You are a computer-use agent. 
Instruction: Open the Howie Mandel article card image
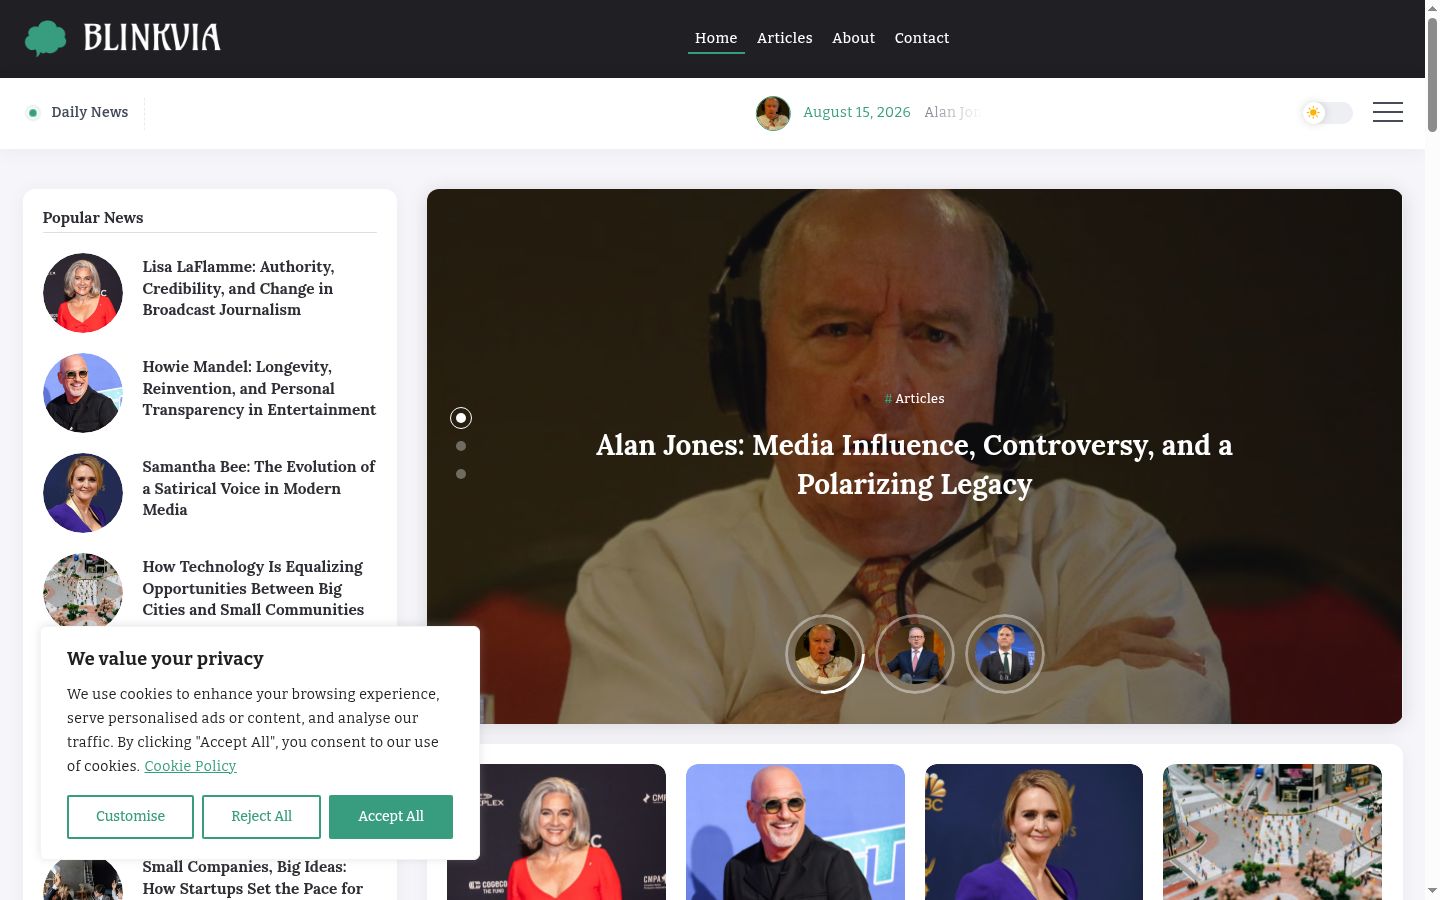pos(795,832)
